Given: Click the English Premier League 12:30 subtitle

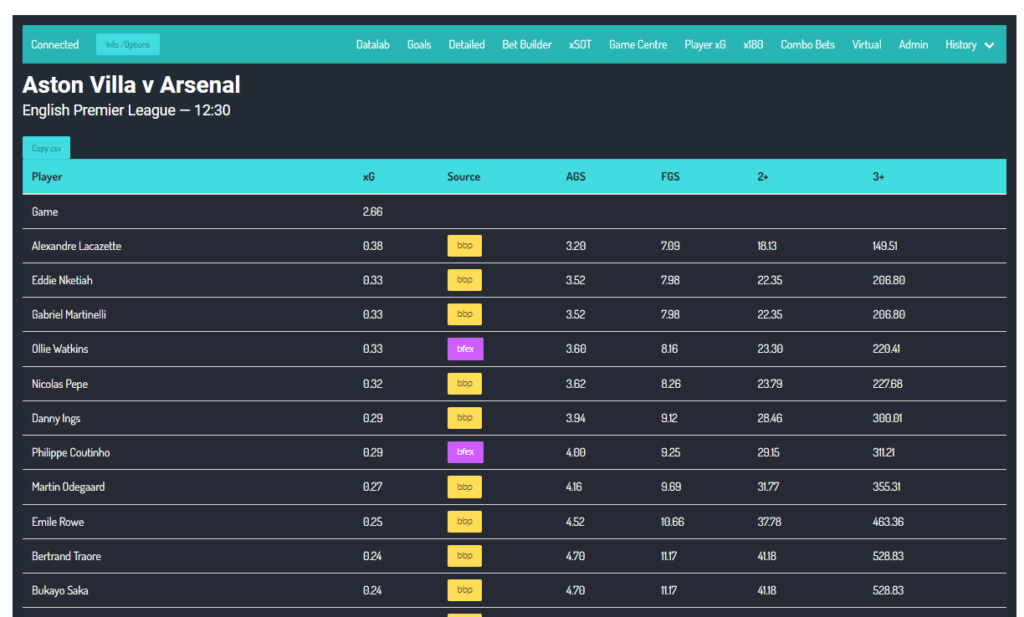Looking at the screenshot, I should [x=126, y=110].
